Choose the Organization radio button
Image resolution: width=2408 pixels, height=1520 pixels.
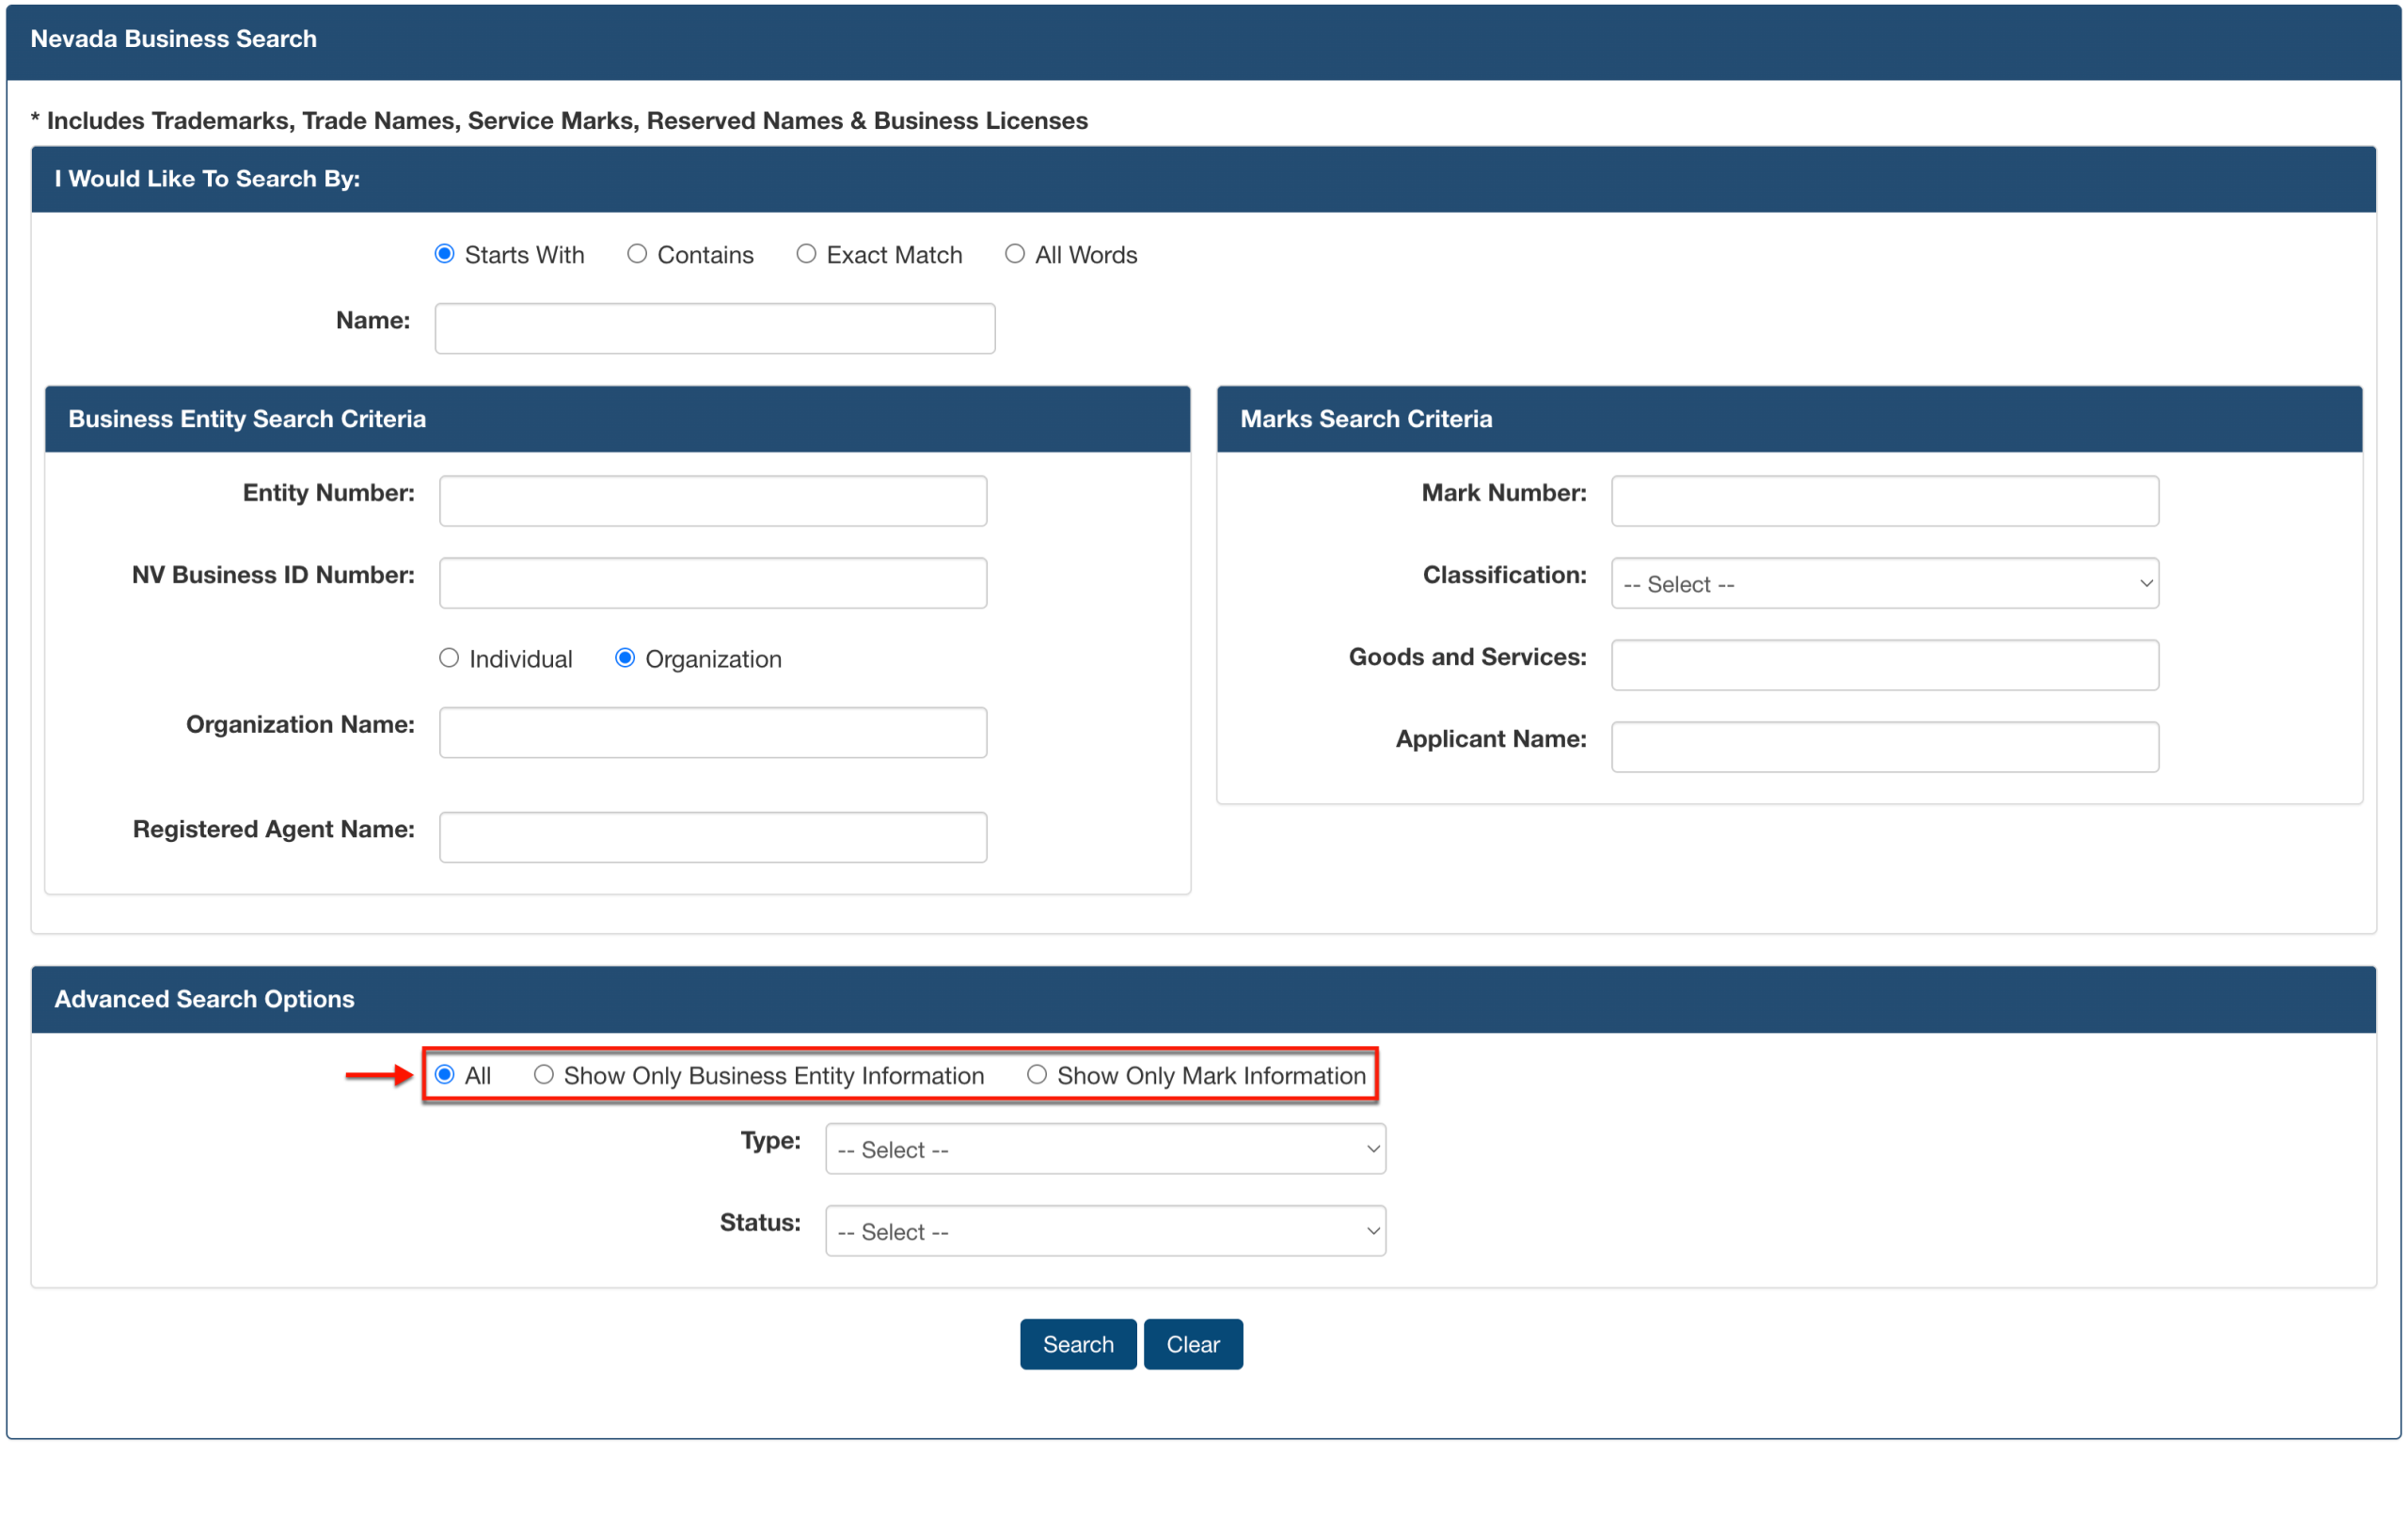625,658
